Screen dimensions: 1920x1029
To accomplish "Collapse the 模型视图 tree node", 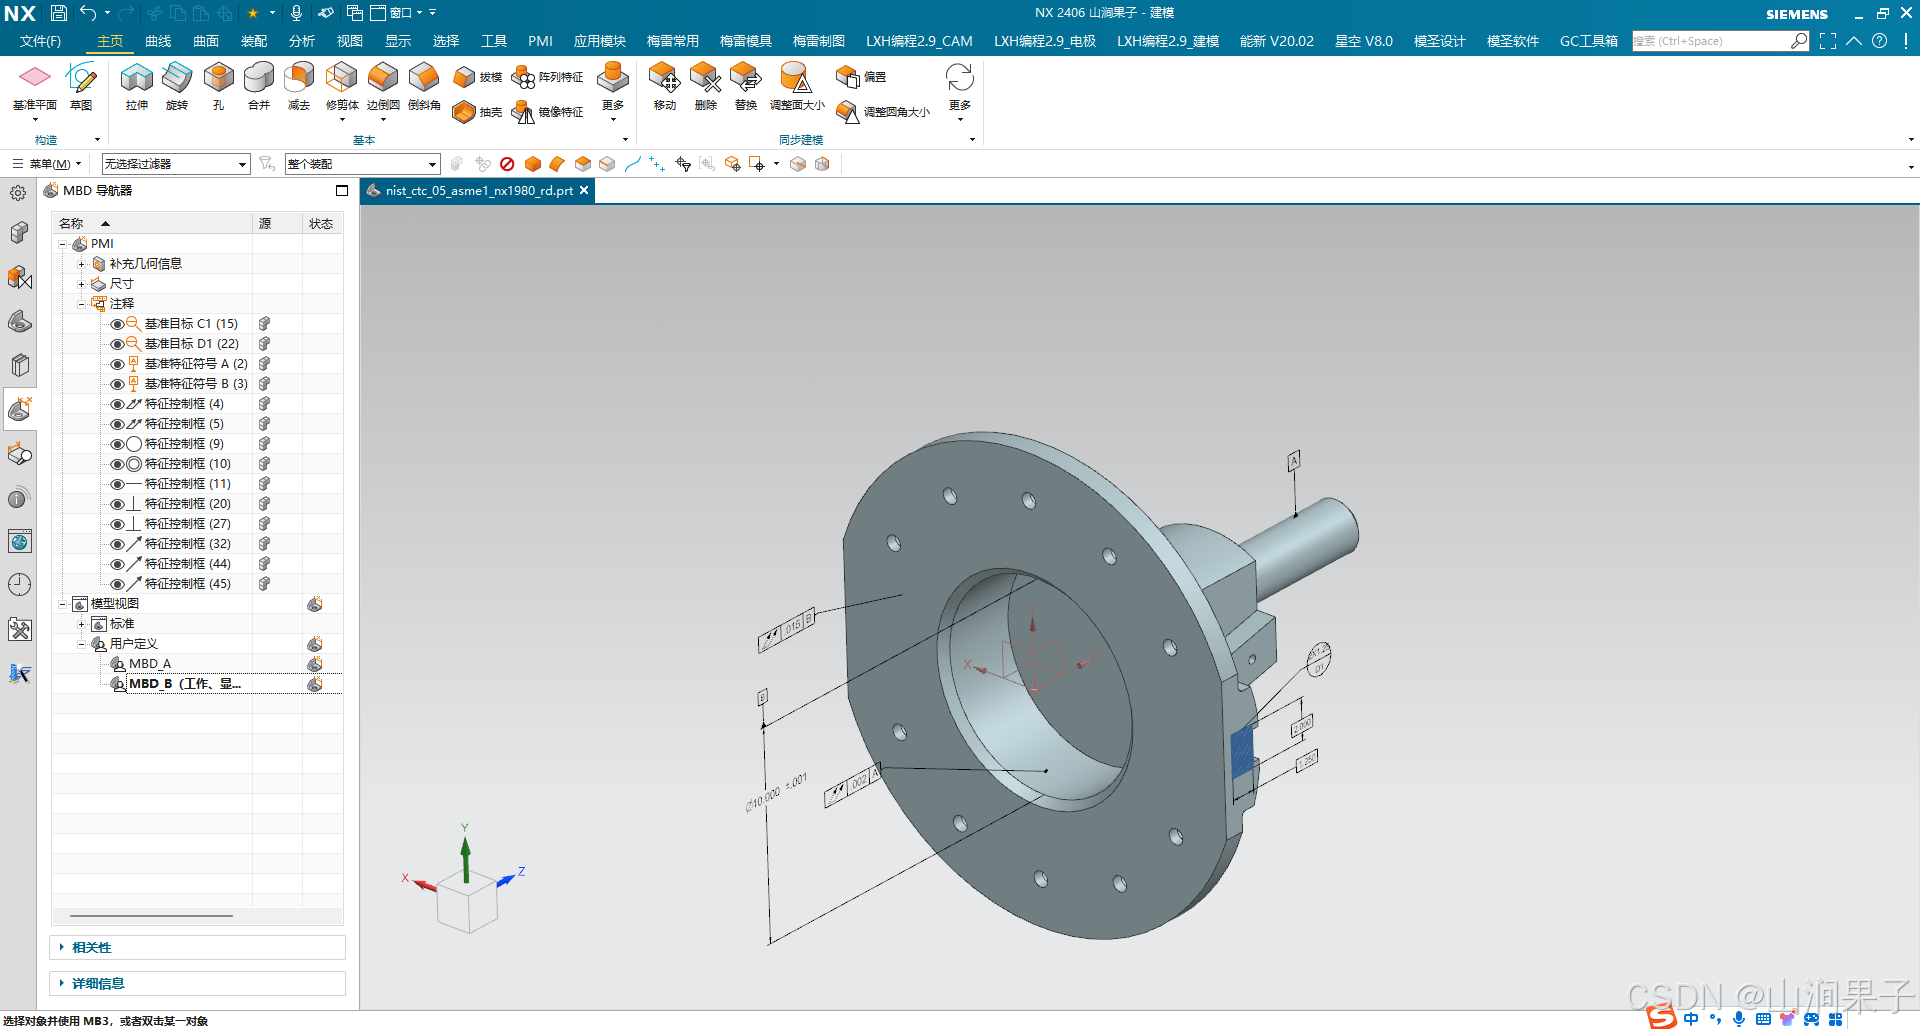I will pyautogui.click(x=62, y=604).
